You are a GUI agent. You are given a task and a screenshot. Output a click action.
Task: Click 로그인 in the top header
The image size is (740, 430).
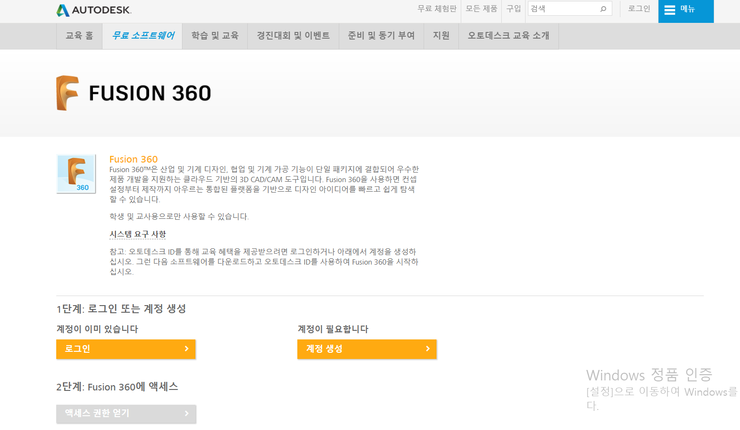coord(639,8)
